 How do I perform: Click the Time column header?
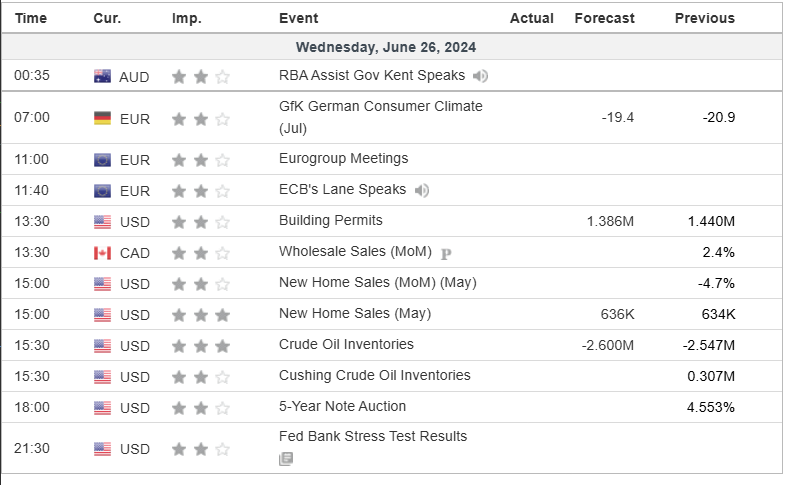click(31, 18)
